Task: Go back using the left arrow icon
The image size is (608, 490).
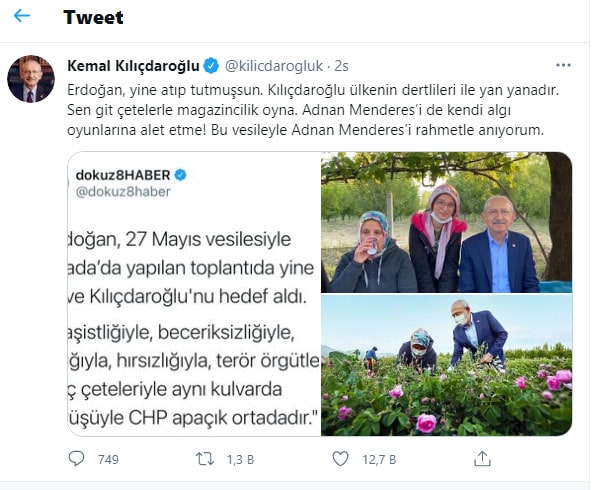Action: point(22,16)
